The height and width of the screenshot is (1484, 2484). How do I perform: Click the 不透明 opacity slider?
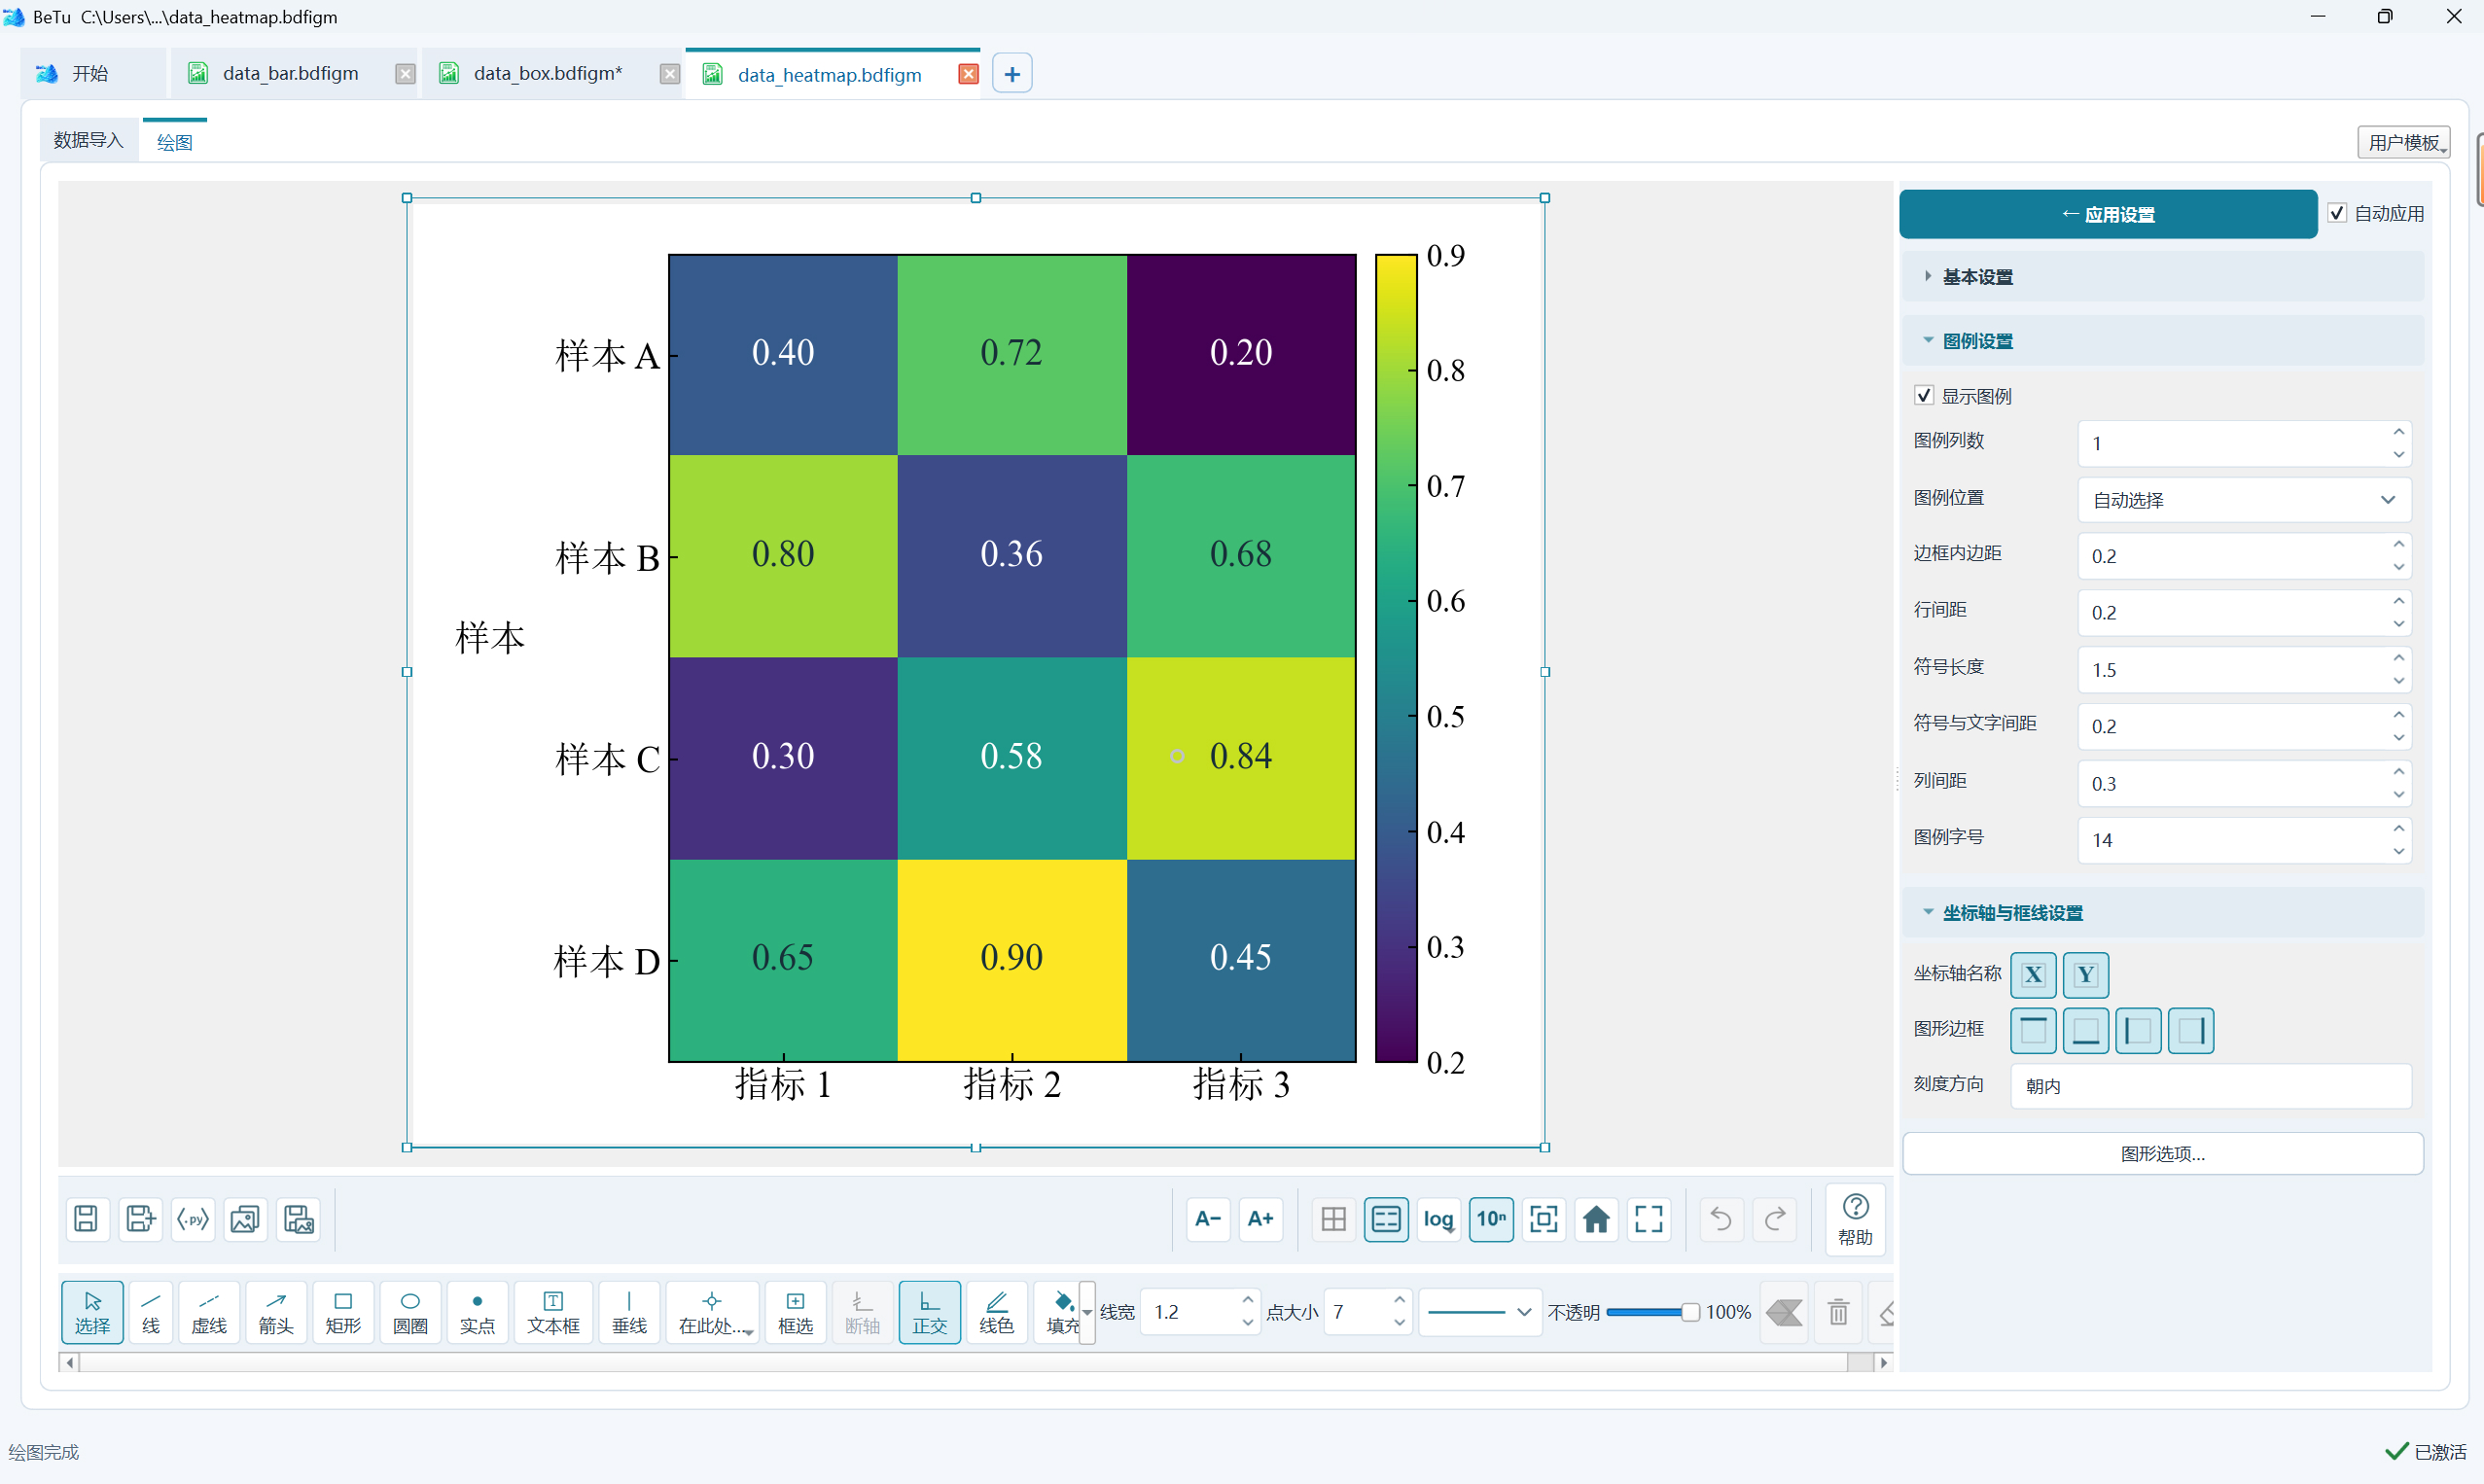(x=1652, y=1312)
